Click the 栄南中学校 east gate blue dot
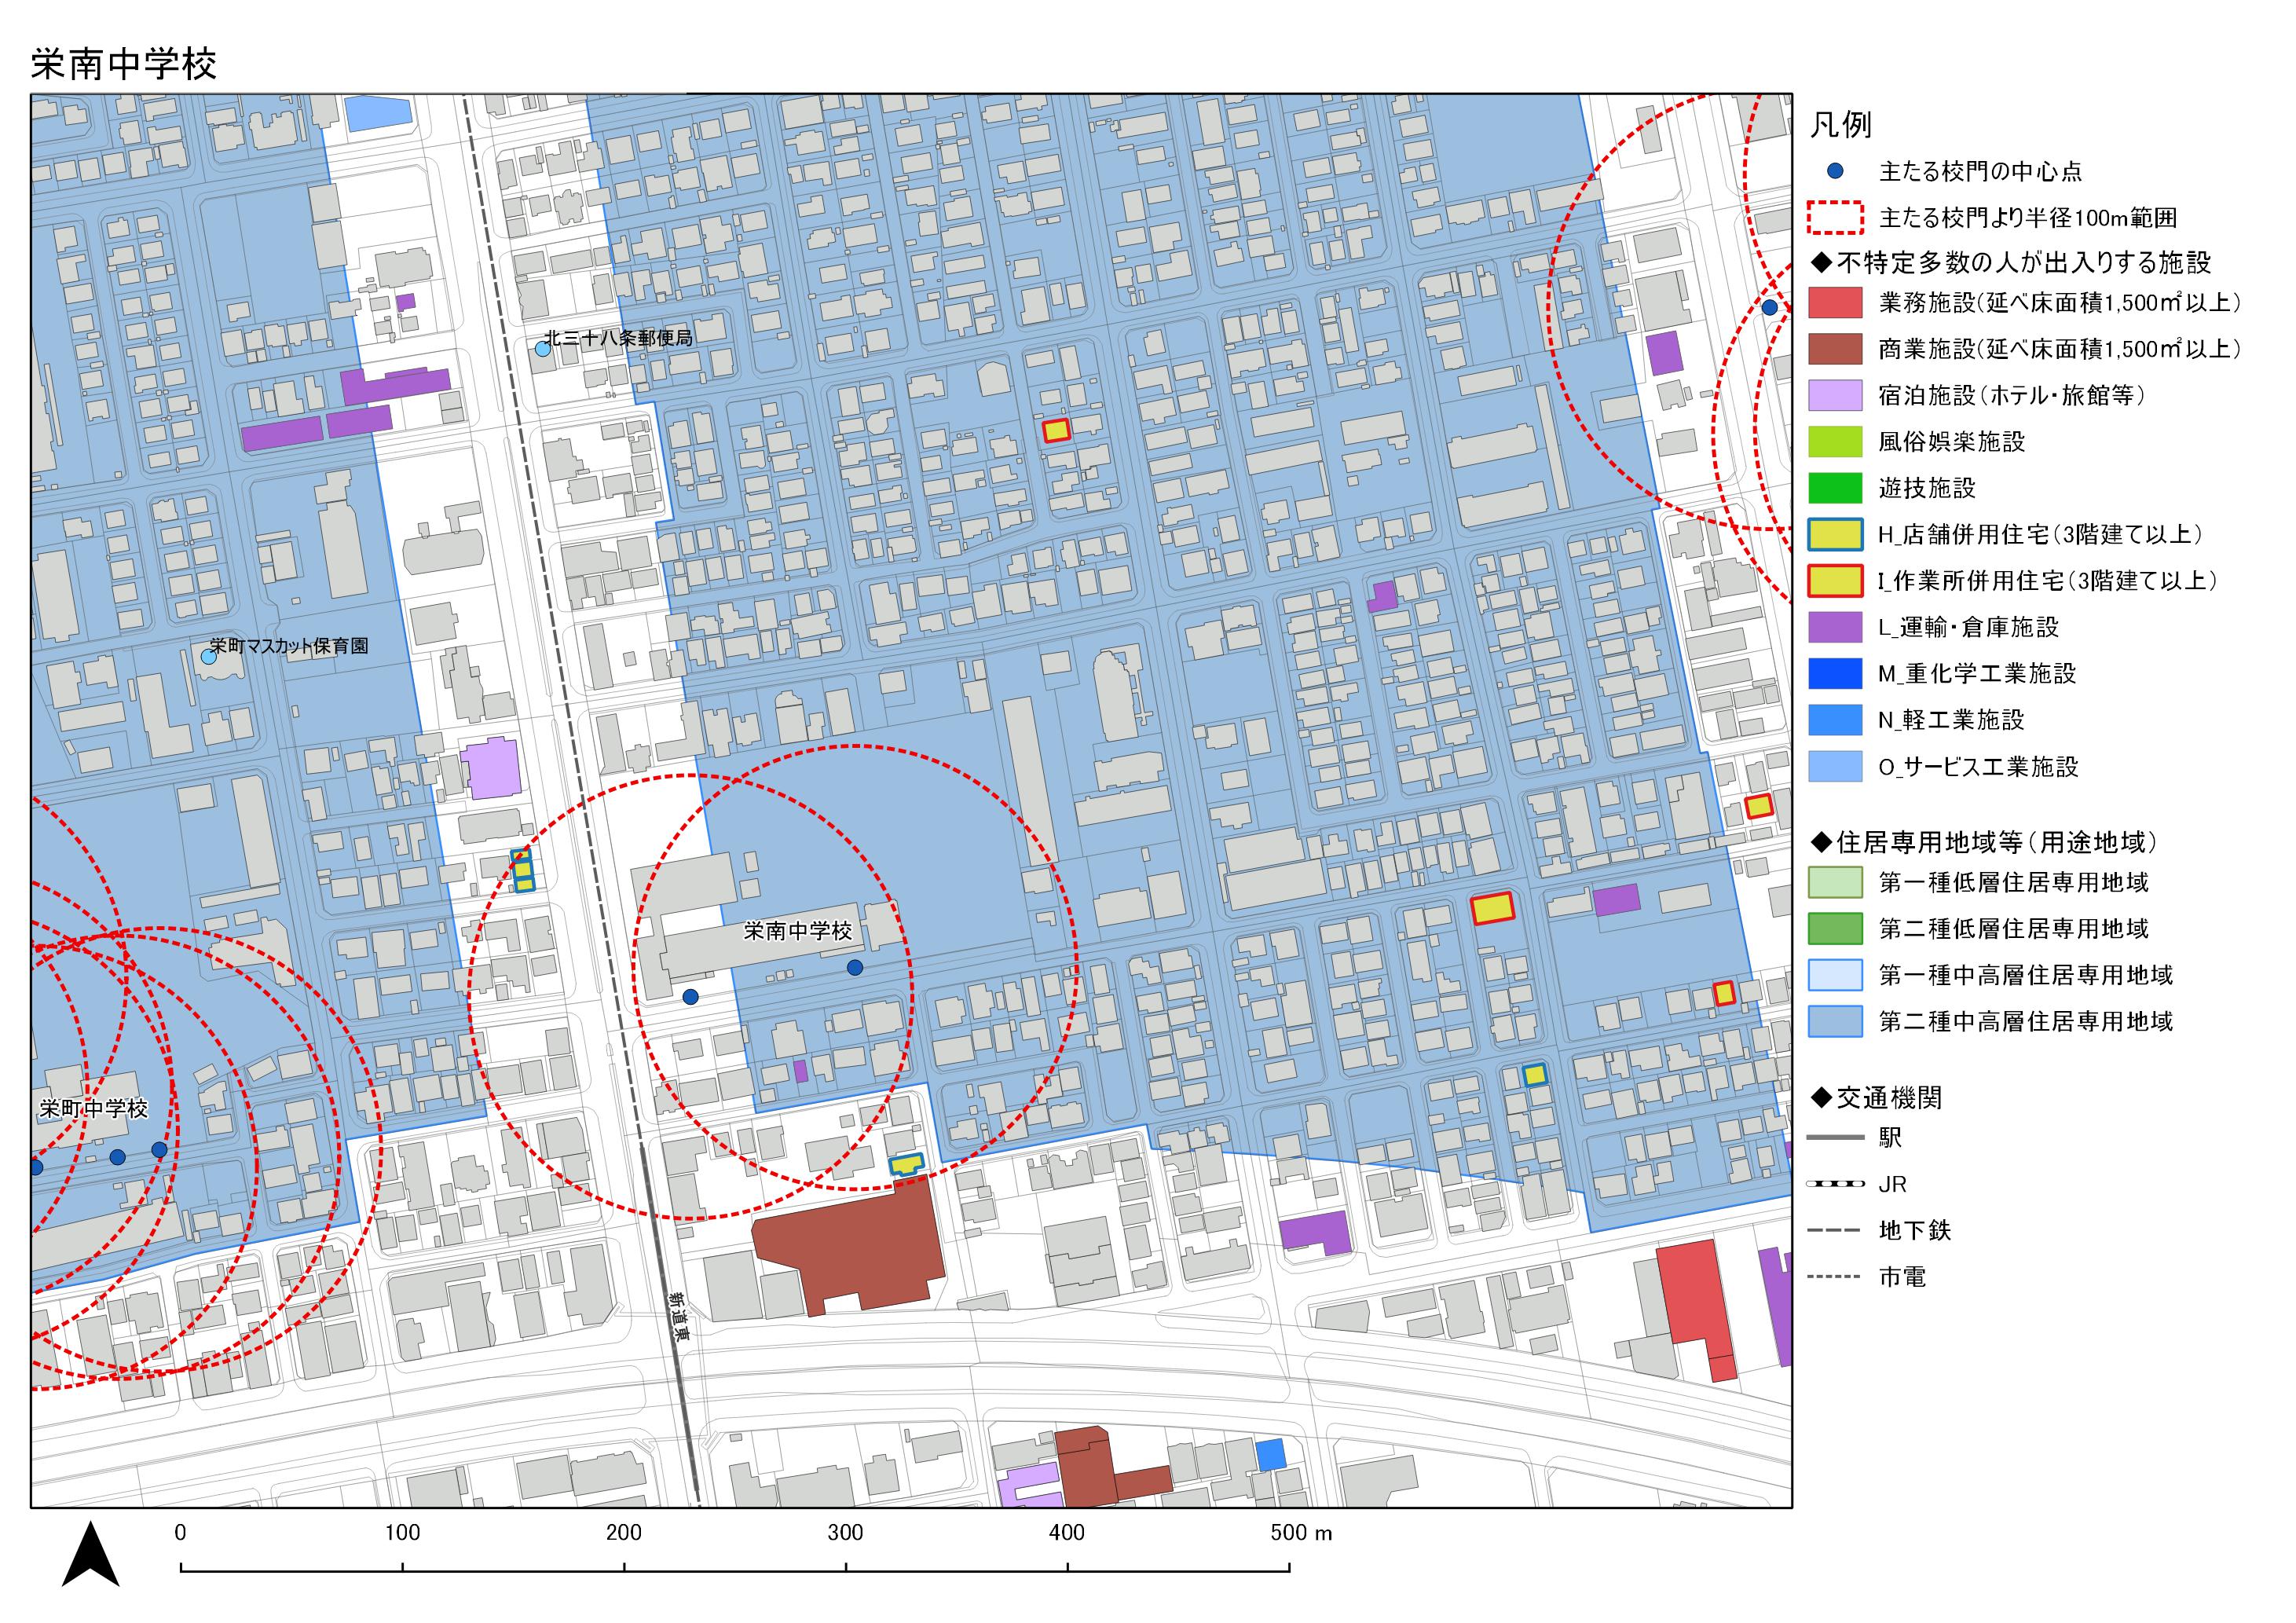This screenshot has width=2296, height=1623. click(855, 967)
